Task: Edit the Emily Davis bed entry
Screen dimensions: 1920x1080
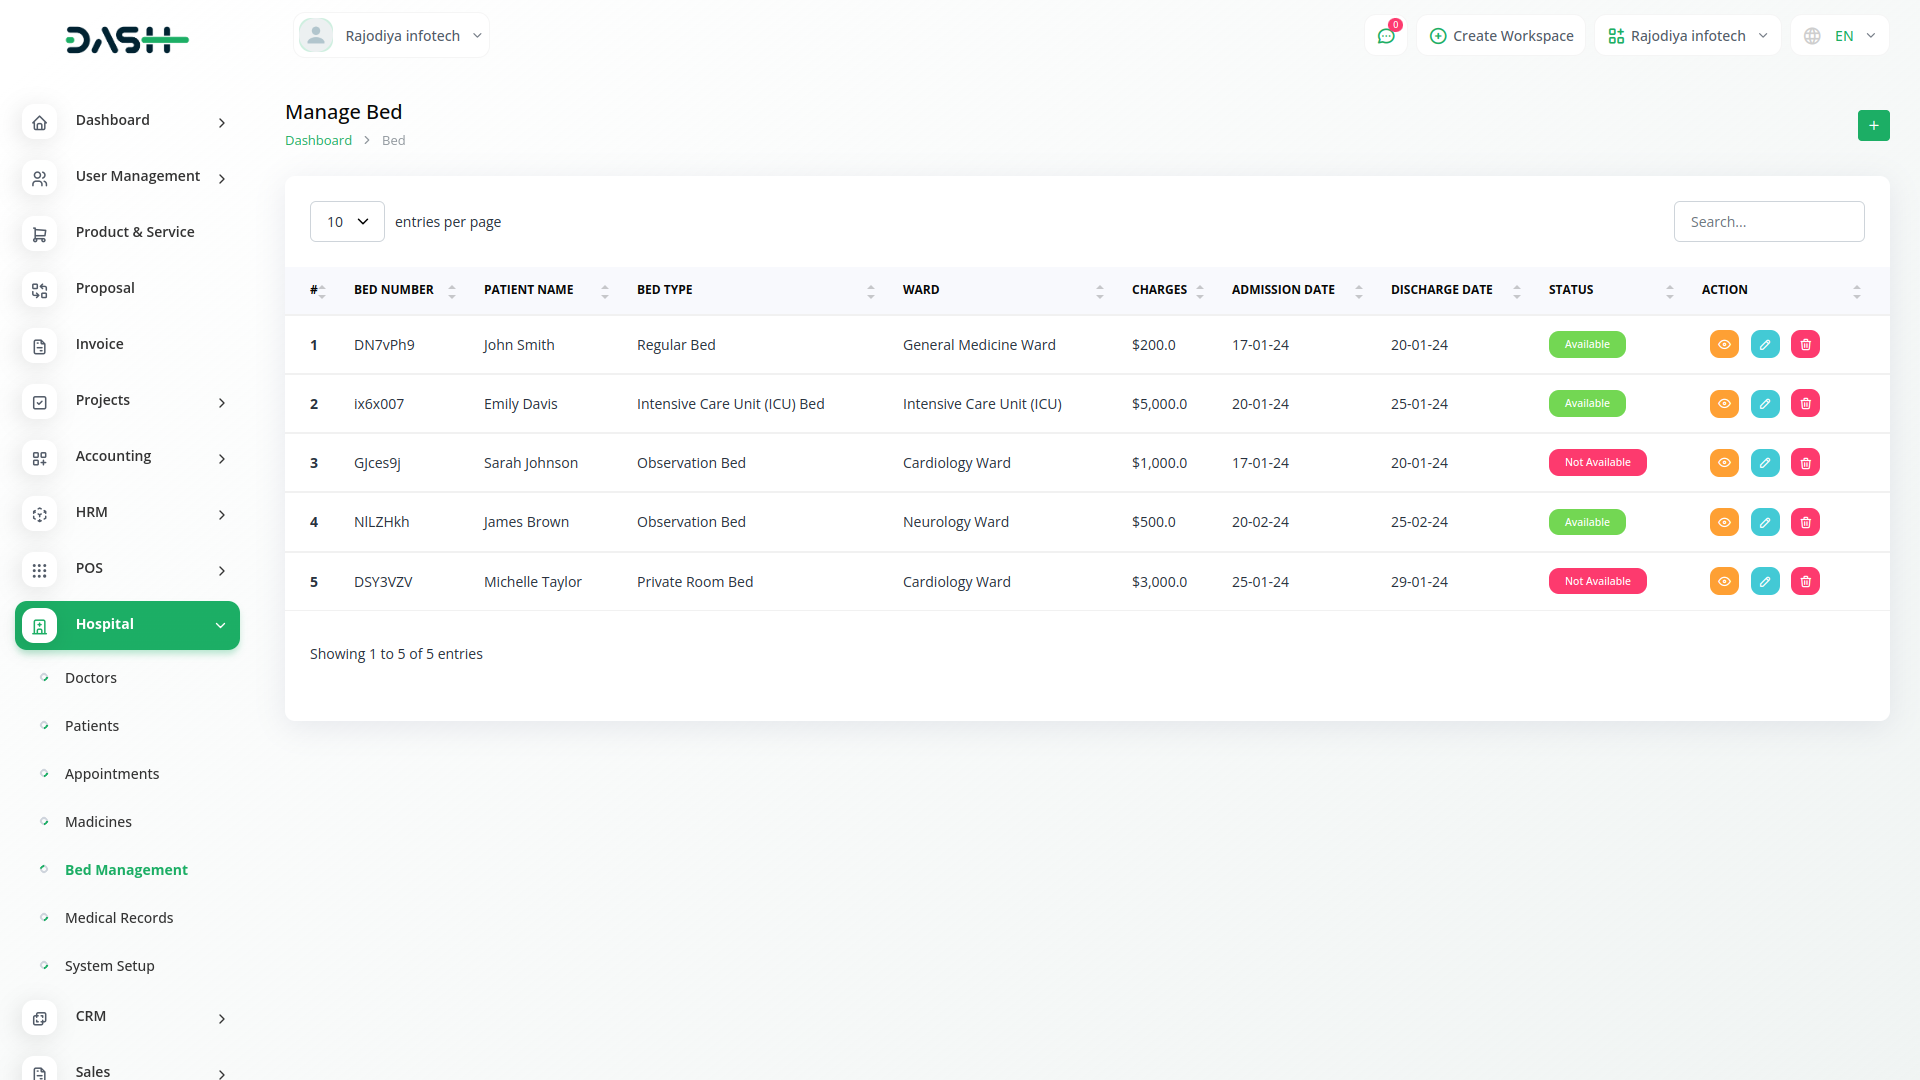Action: click(1765, 404)
